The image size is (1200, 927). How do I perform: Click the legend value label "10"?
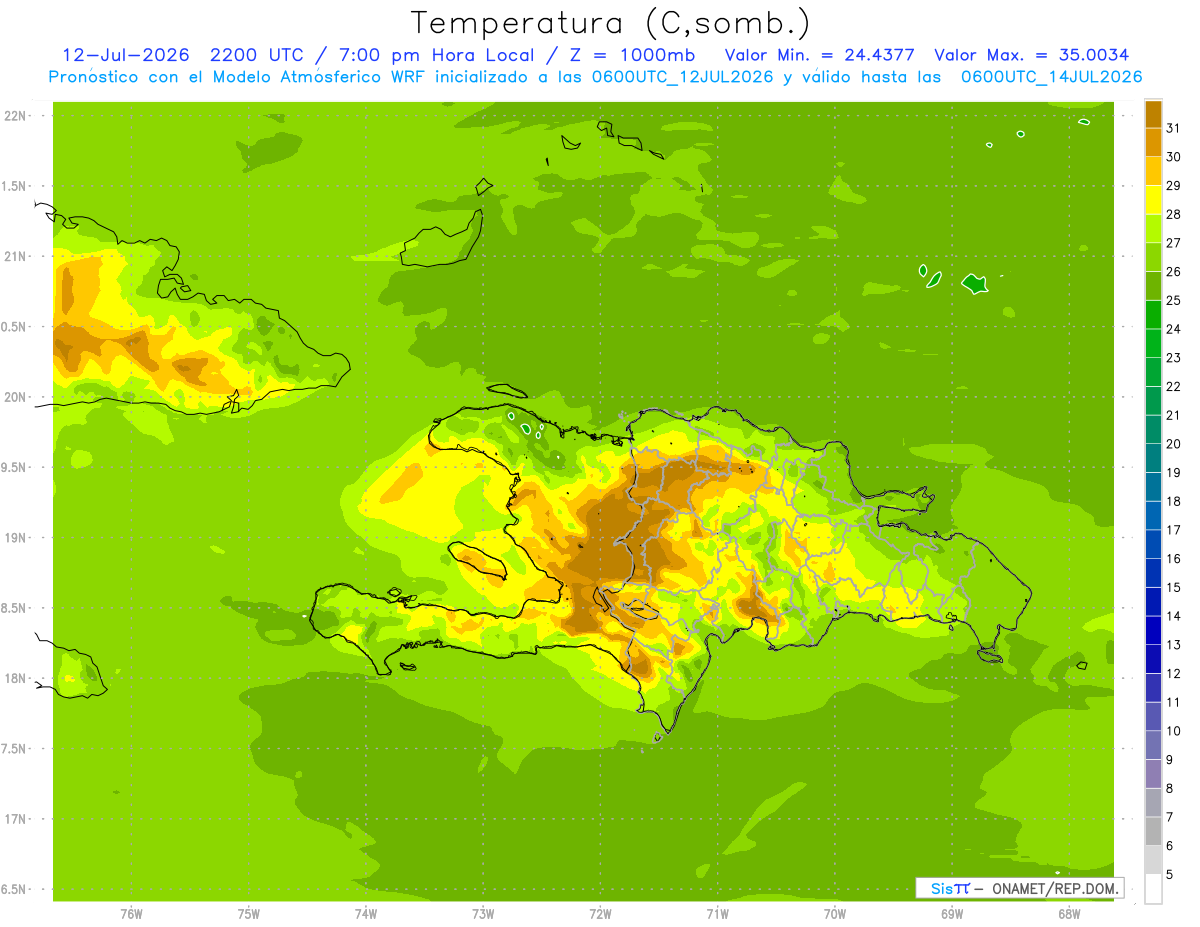(x=1173, y=731)
